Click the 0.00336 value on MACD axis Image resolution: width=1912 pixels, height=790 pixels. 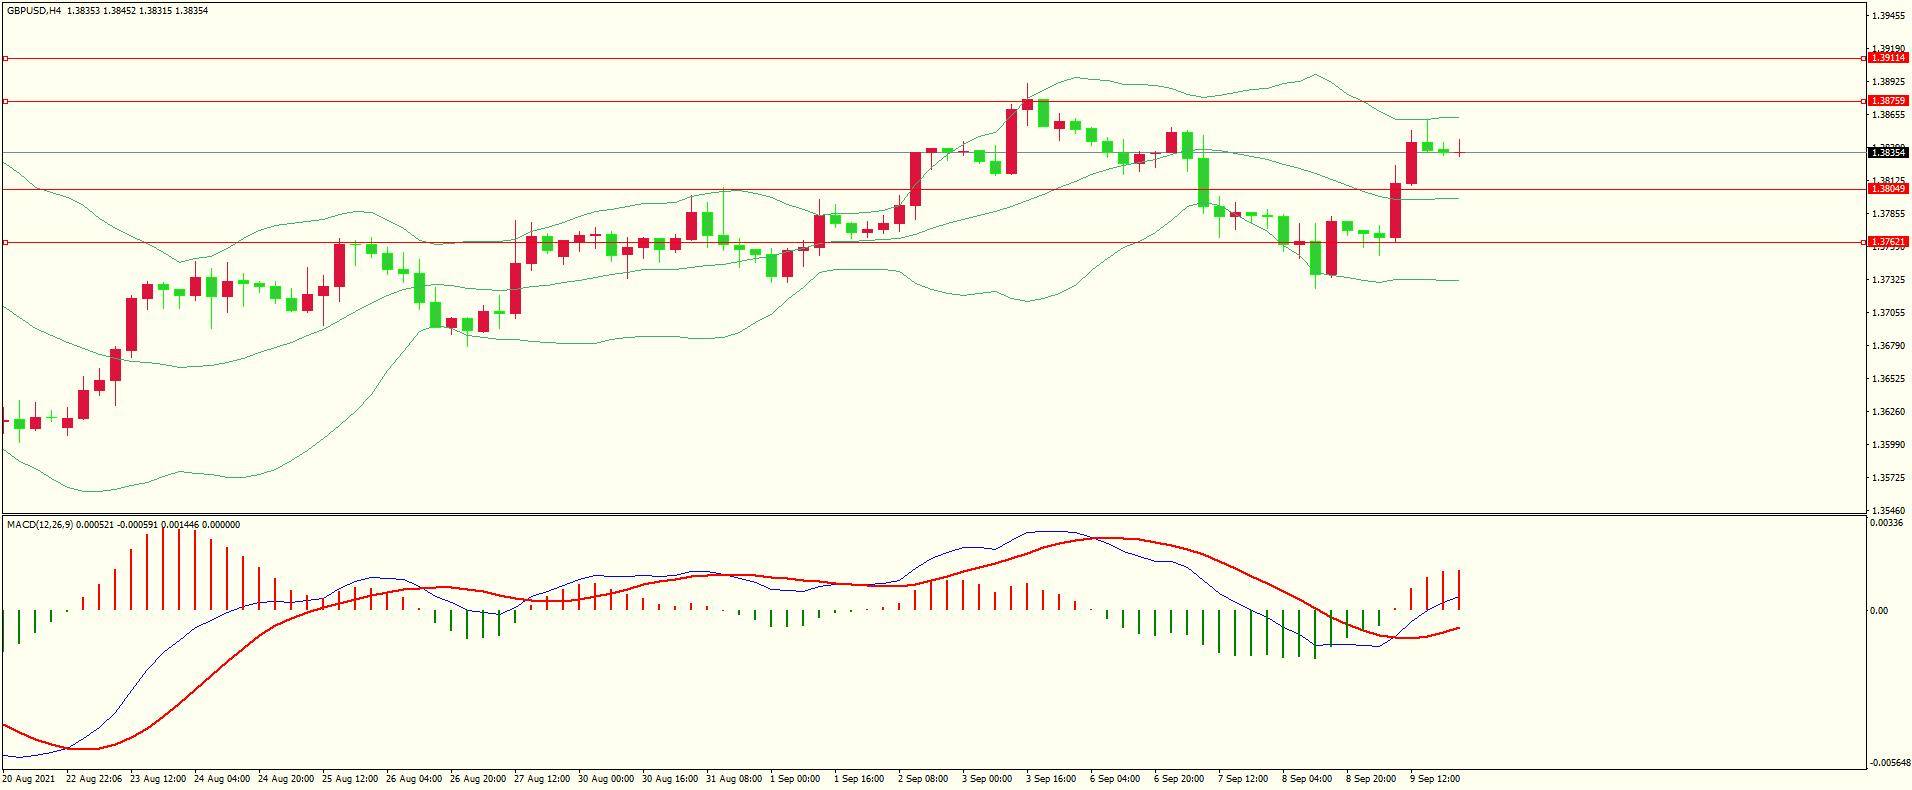click(1886, 523)
